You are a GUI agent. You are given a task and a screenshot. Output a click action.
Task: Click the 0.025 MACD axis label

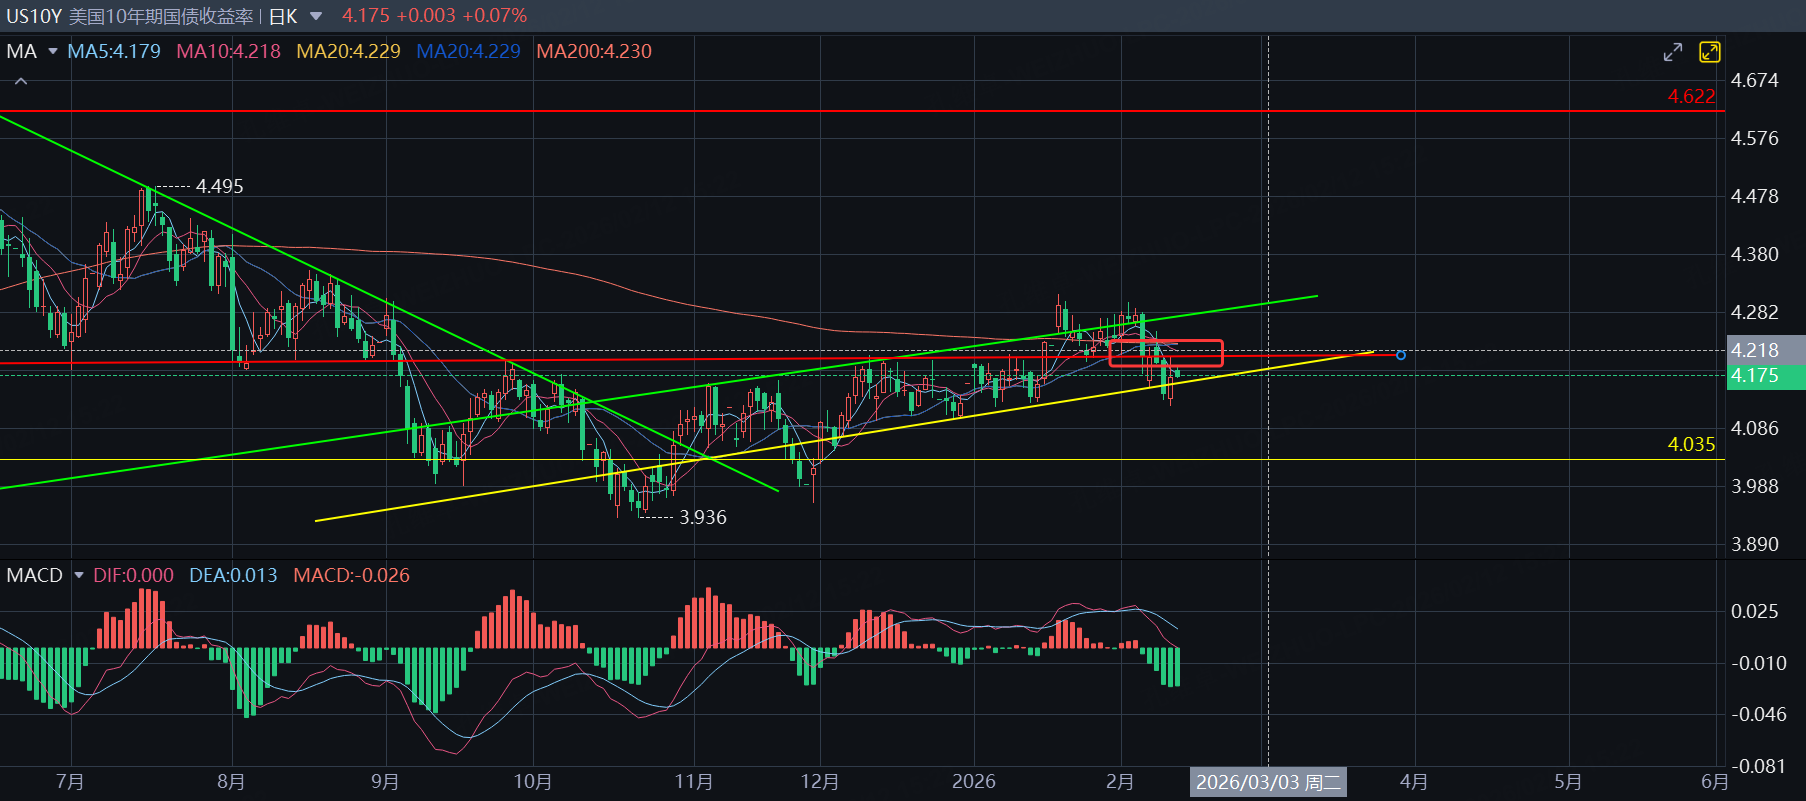point(1755,611)
